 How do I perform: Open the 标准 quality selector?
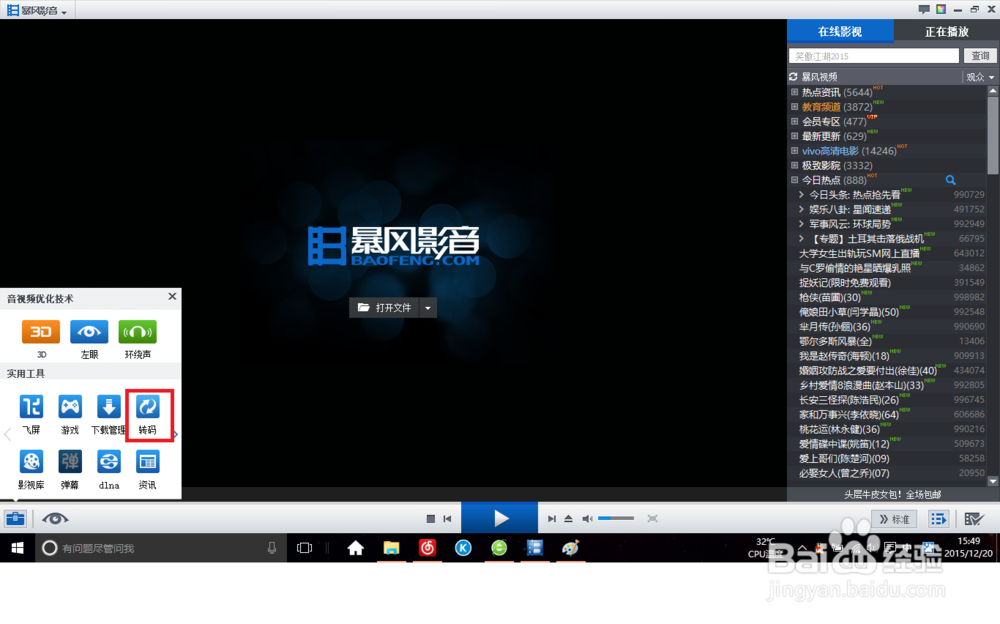pyautogui.click(x=894, y=519)
